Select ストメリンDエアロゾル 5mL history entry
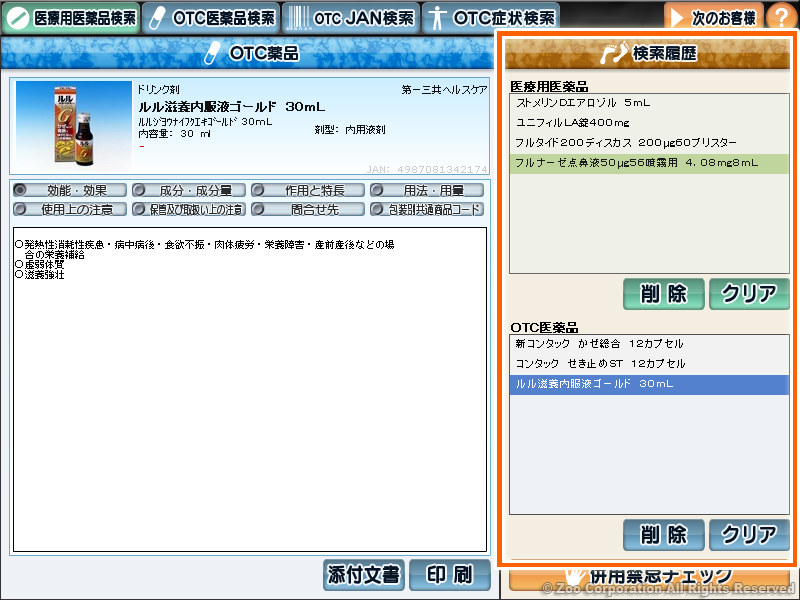 coord(649,103)
